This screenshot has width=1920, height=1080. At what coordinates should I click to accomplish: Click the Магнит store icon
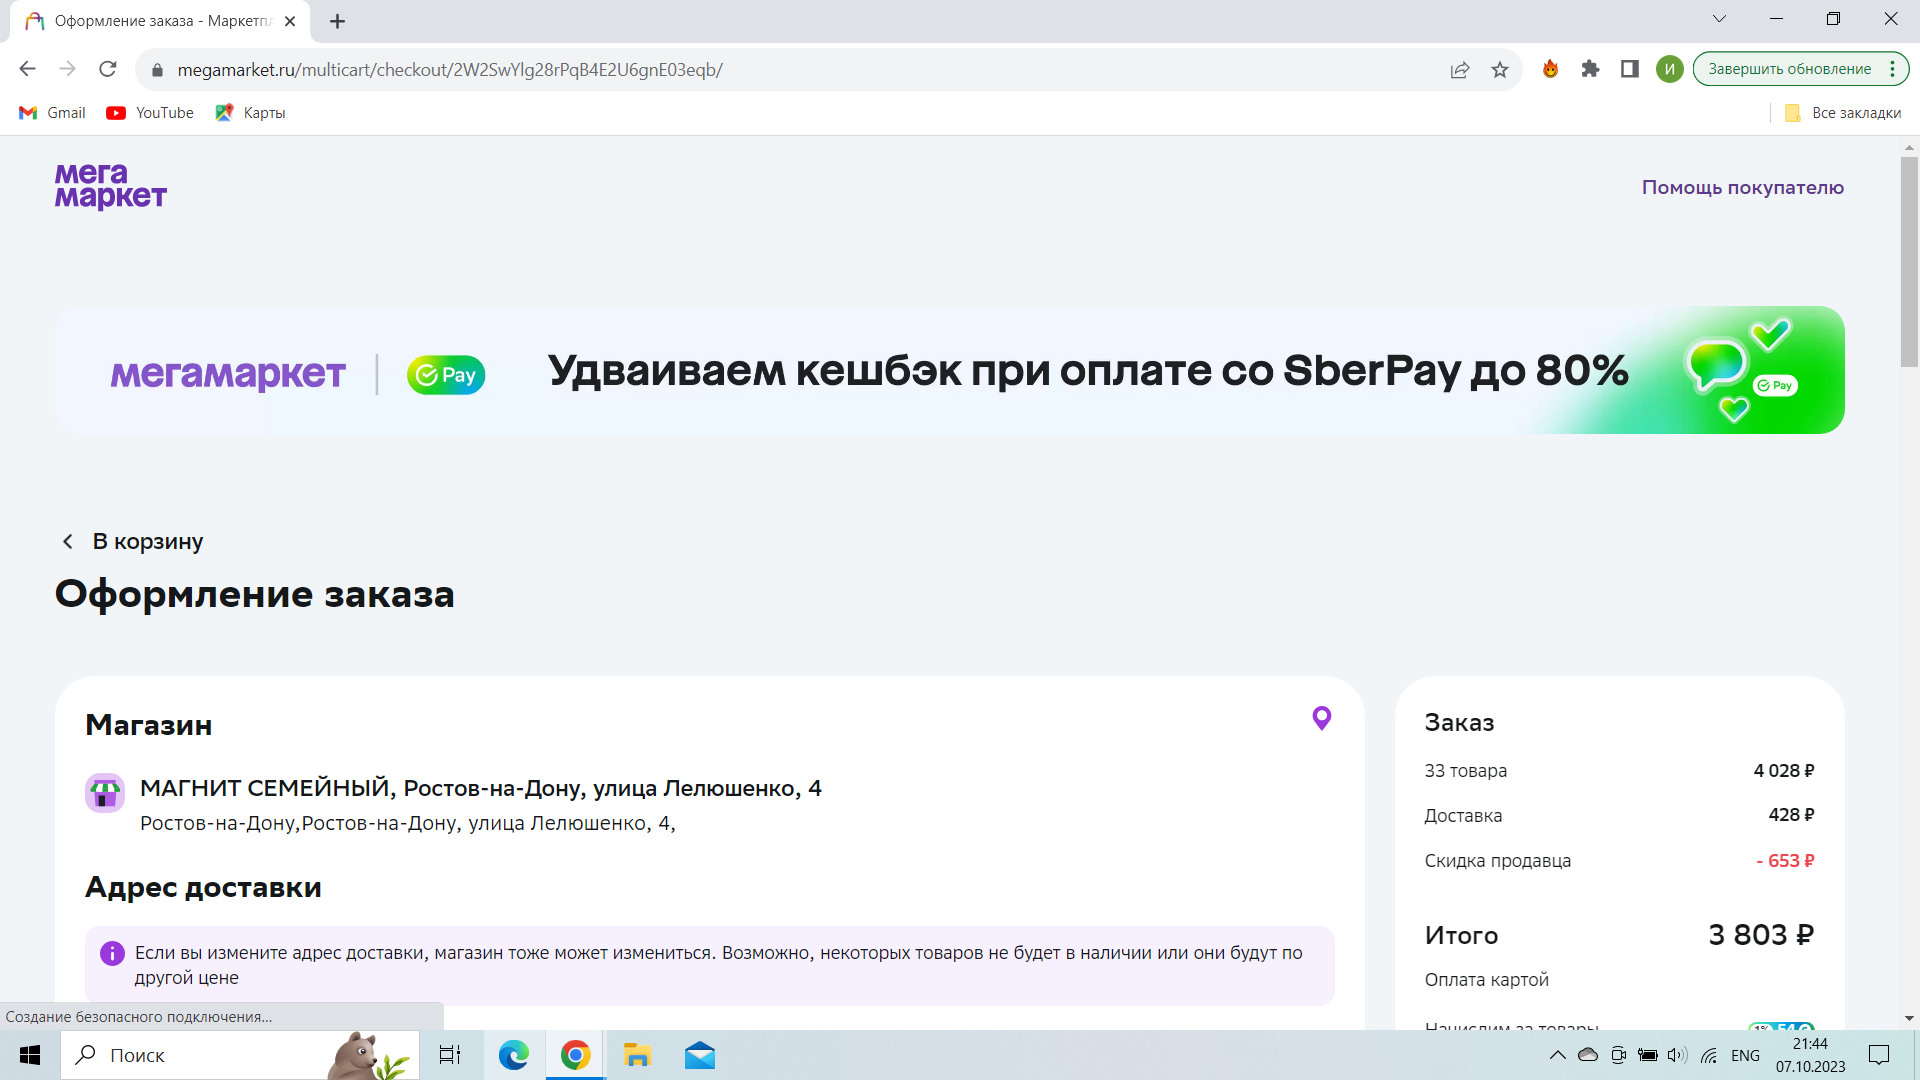pyautogui.click(x=105, y=793)
